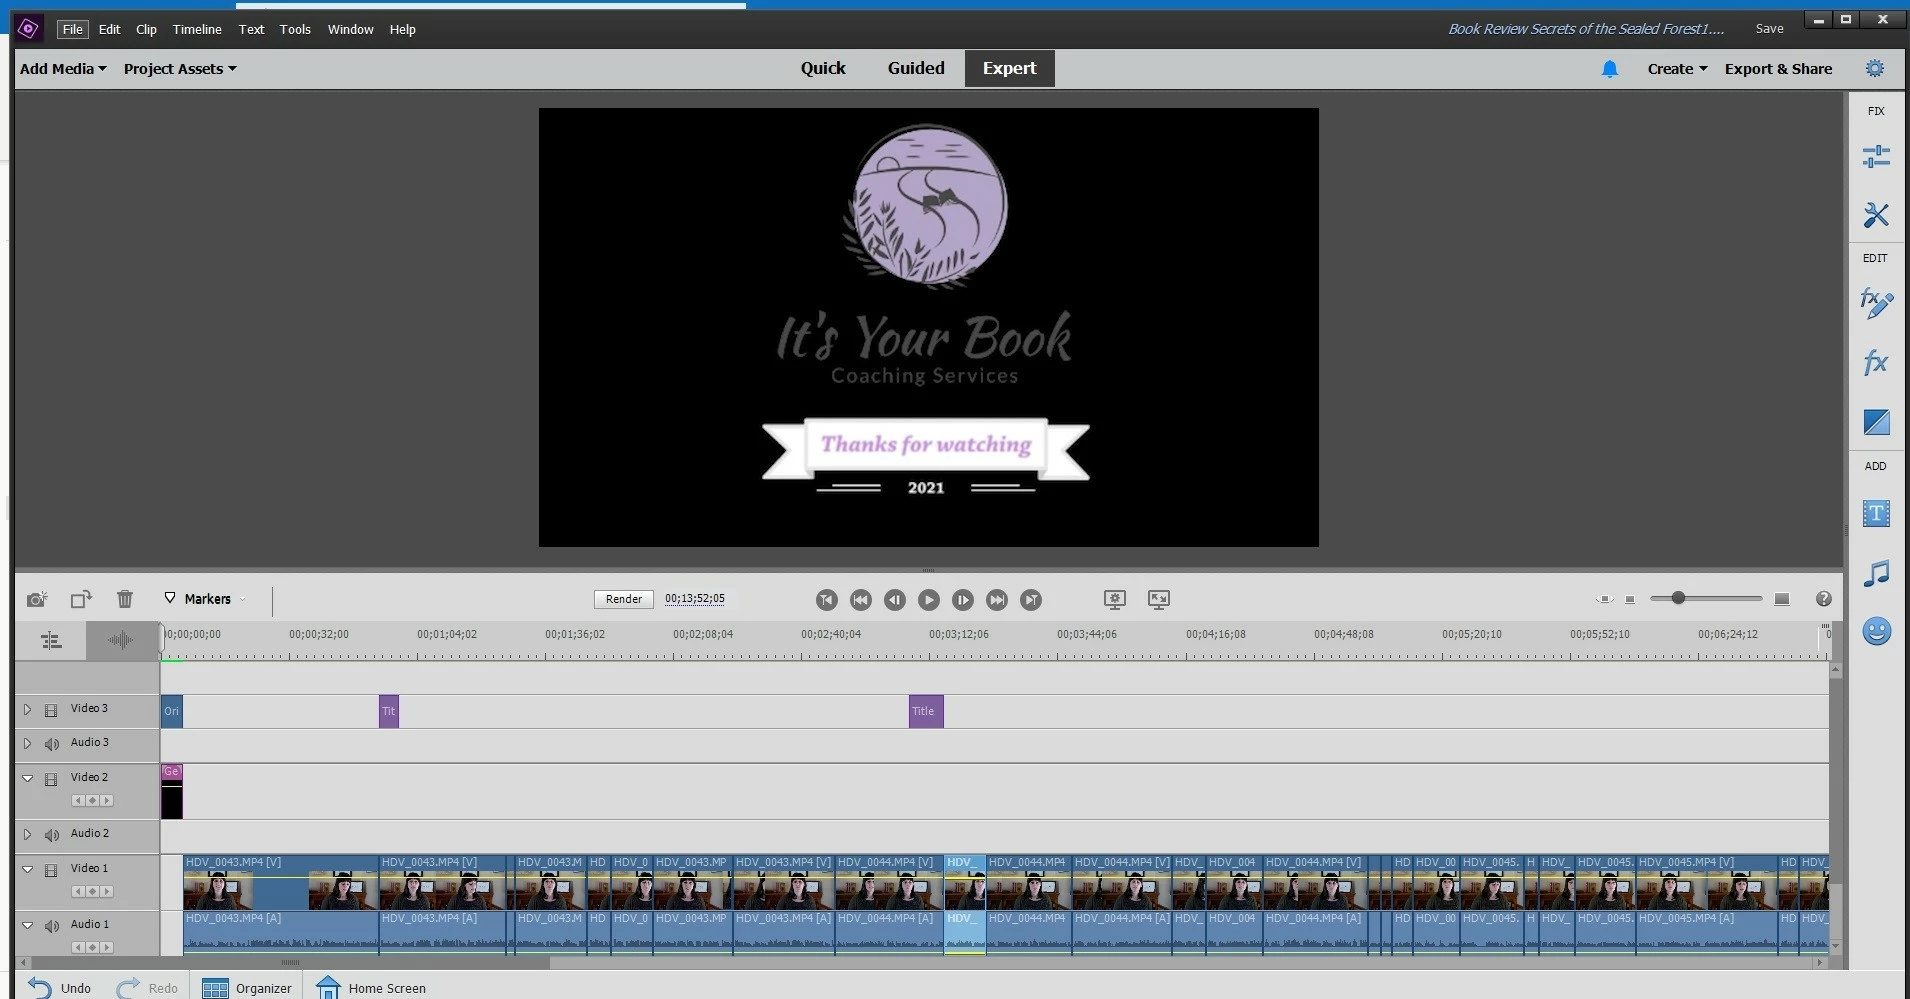Collapse the Video 2 track
The image size is (1910, 999).
tap(28, 778)
